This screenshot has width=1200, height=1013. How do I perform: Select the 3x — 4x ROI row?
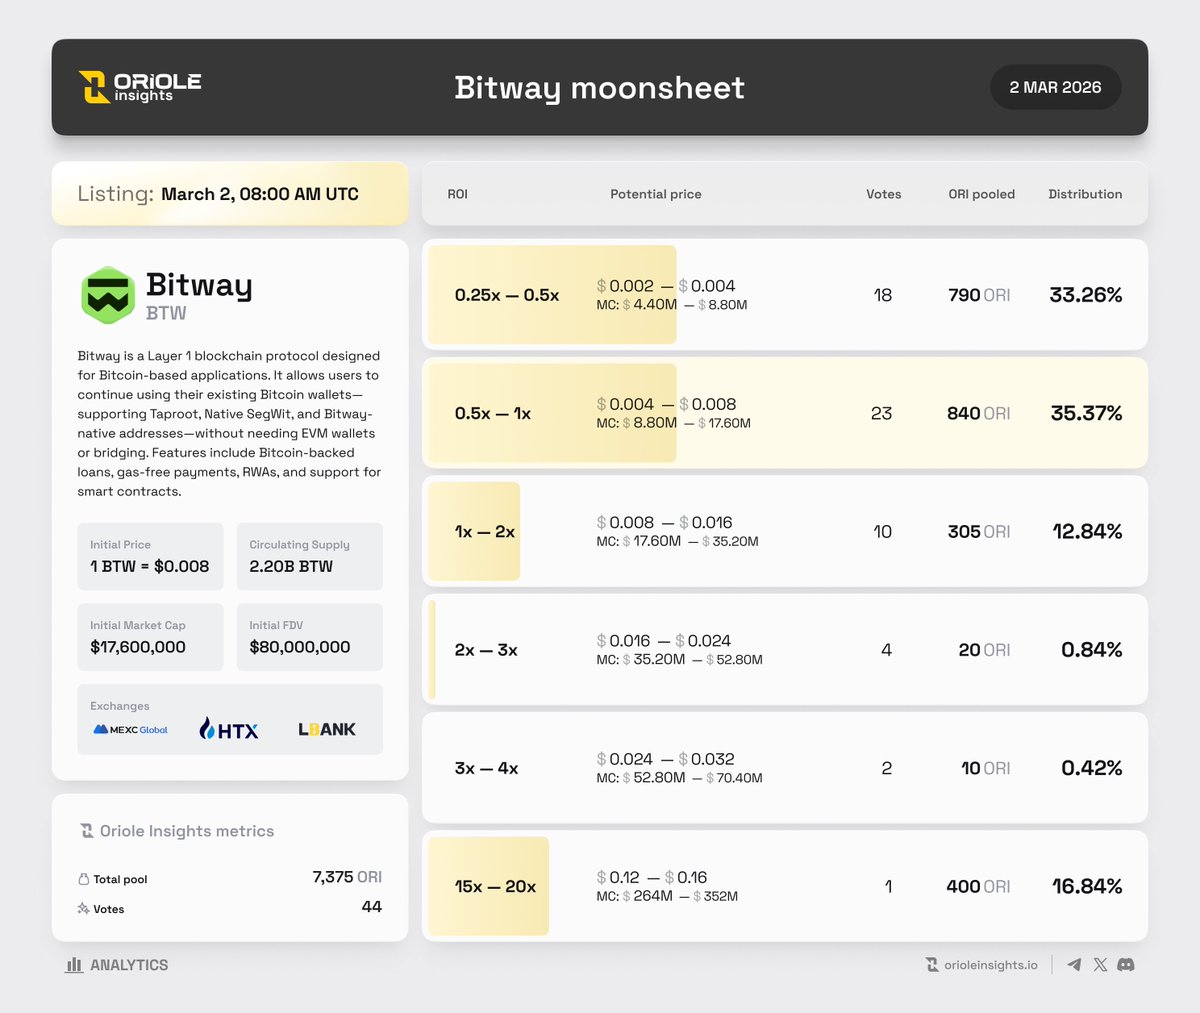(785, 768)
